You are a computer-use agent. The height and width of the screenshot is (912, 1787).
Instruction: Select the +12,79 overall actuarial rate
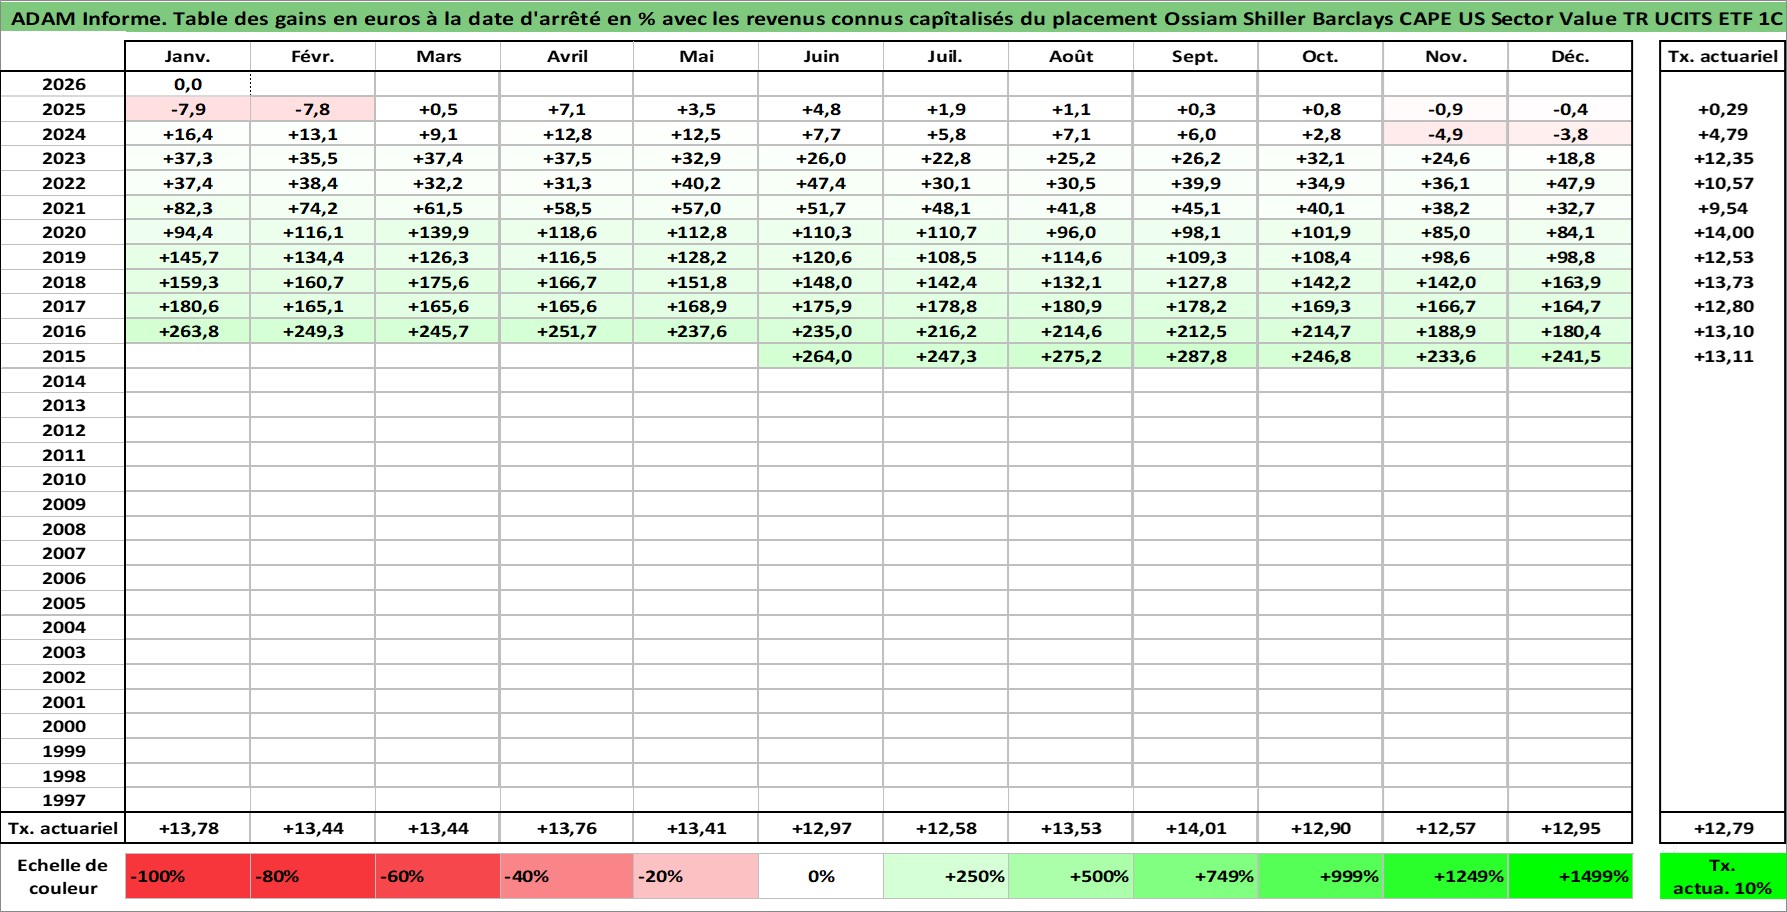tap(1723, 828)
